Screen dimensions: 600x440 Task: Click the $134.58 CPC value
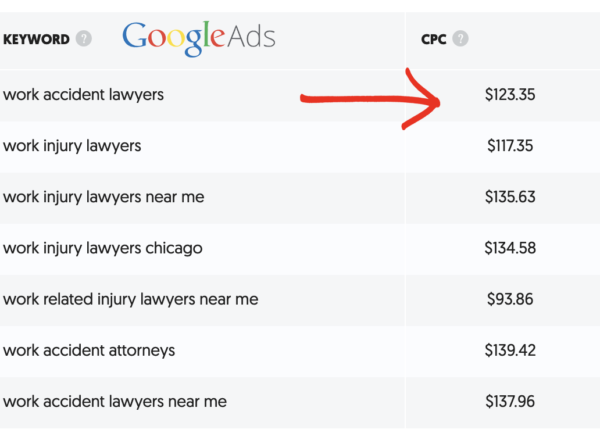[x=510, y=248]
